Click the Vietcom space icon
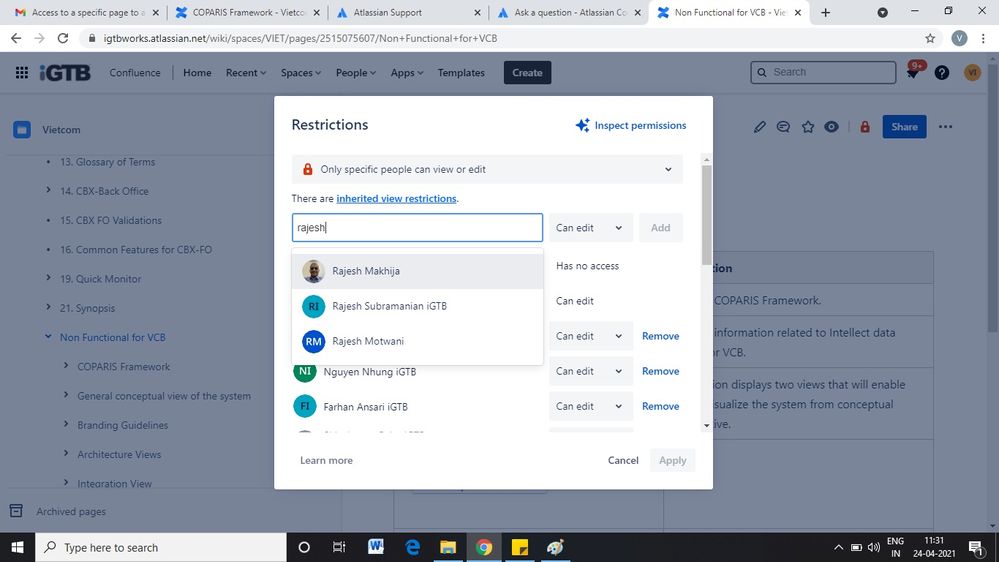The width and height of the screenshot is (999, 562). tap(22, 130)
